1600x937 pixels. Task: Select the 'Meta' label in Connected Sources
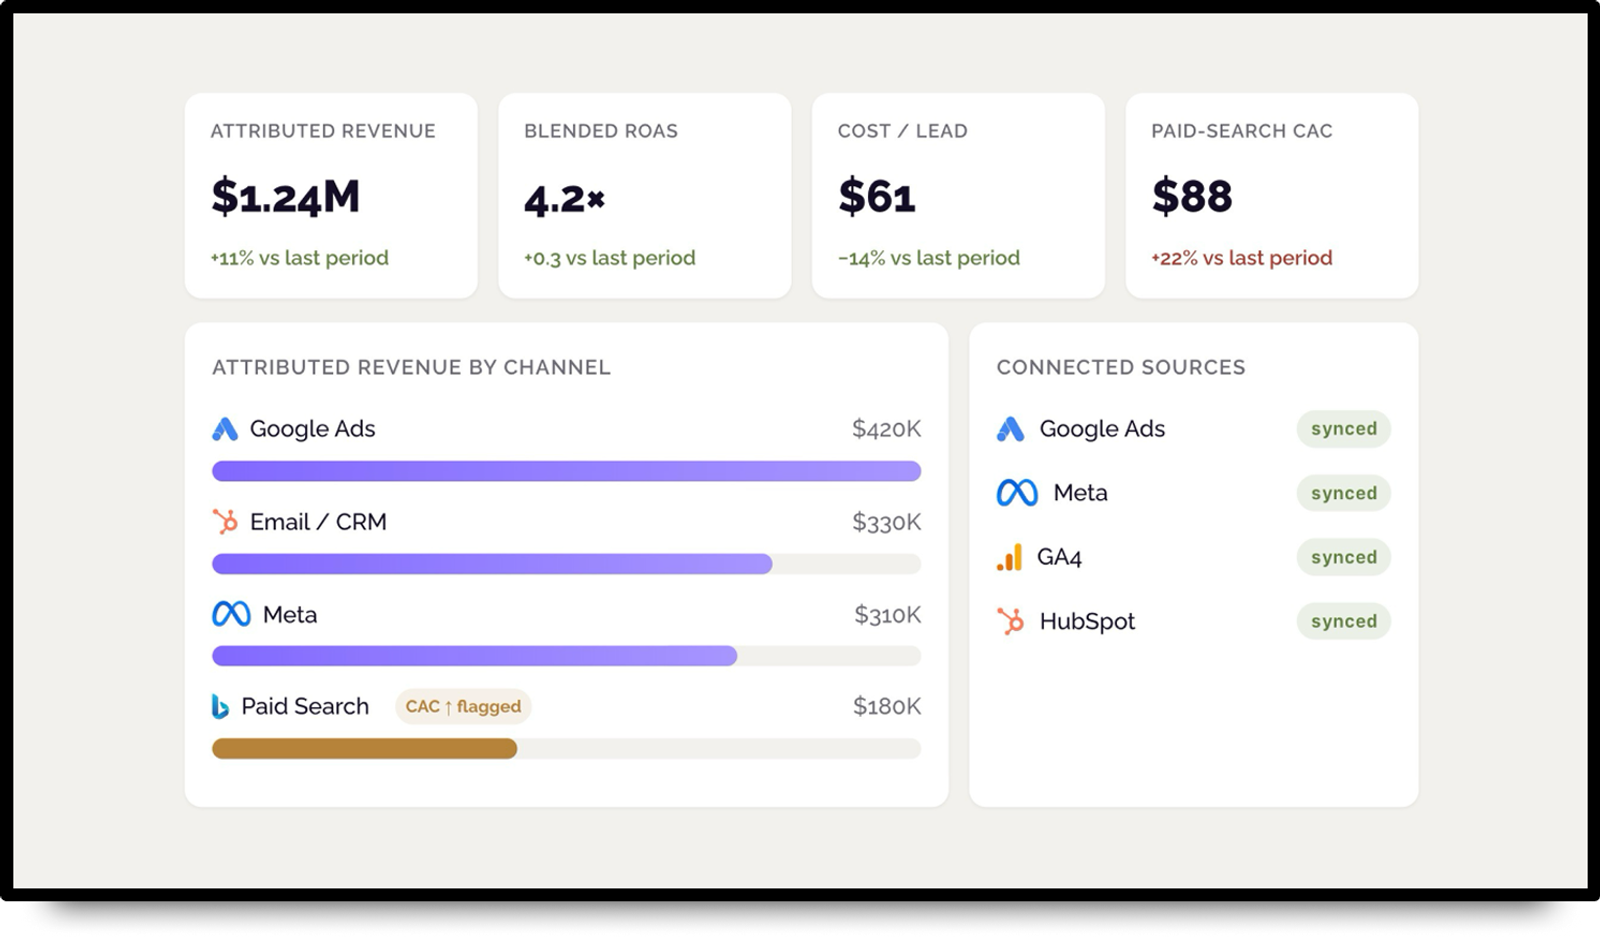pyautogui.click(x=1080, y=493)
